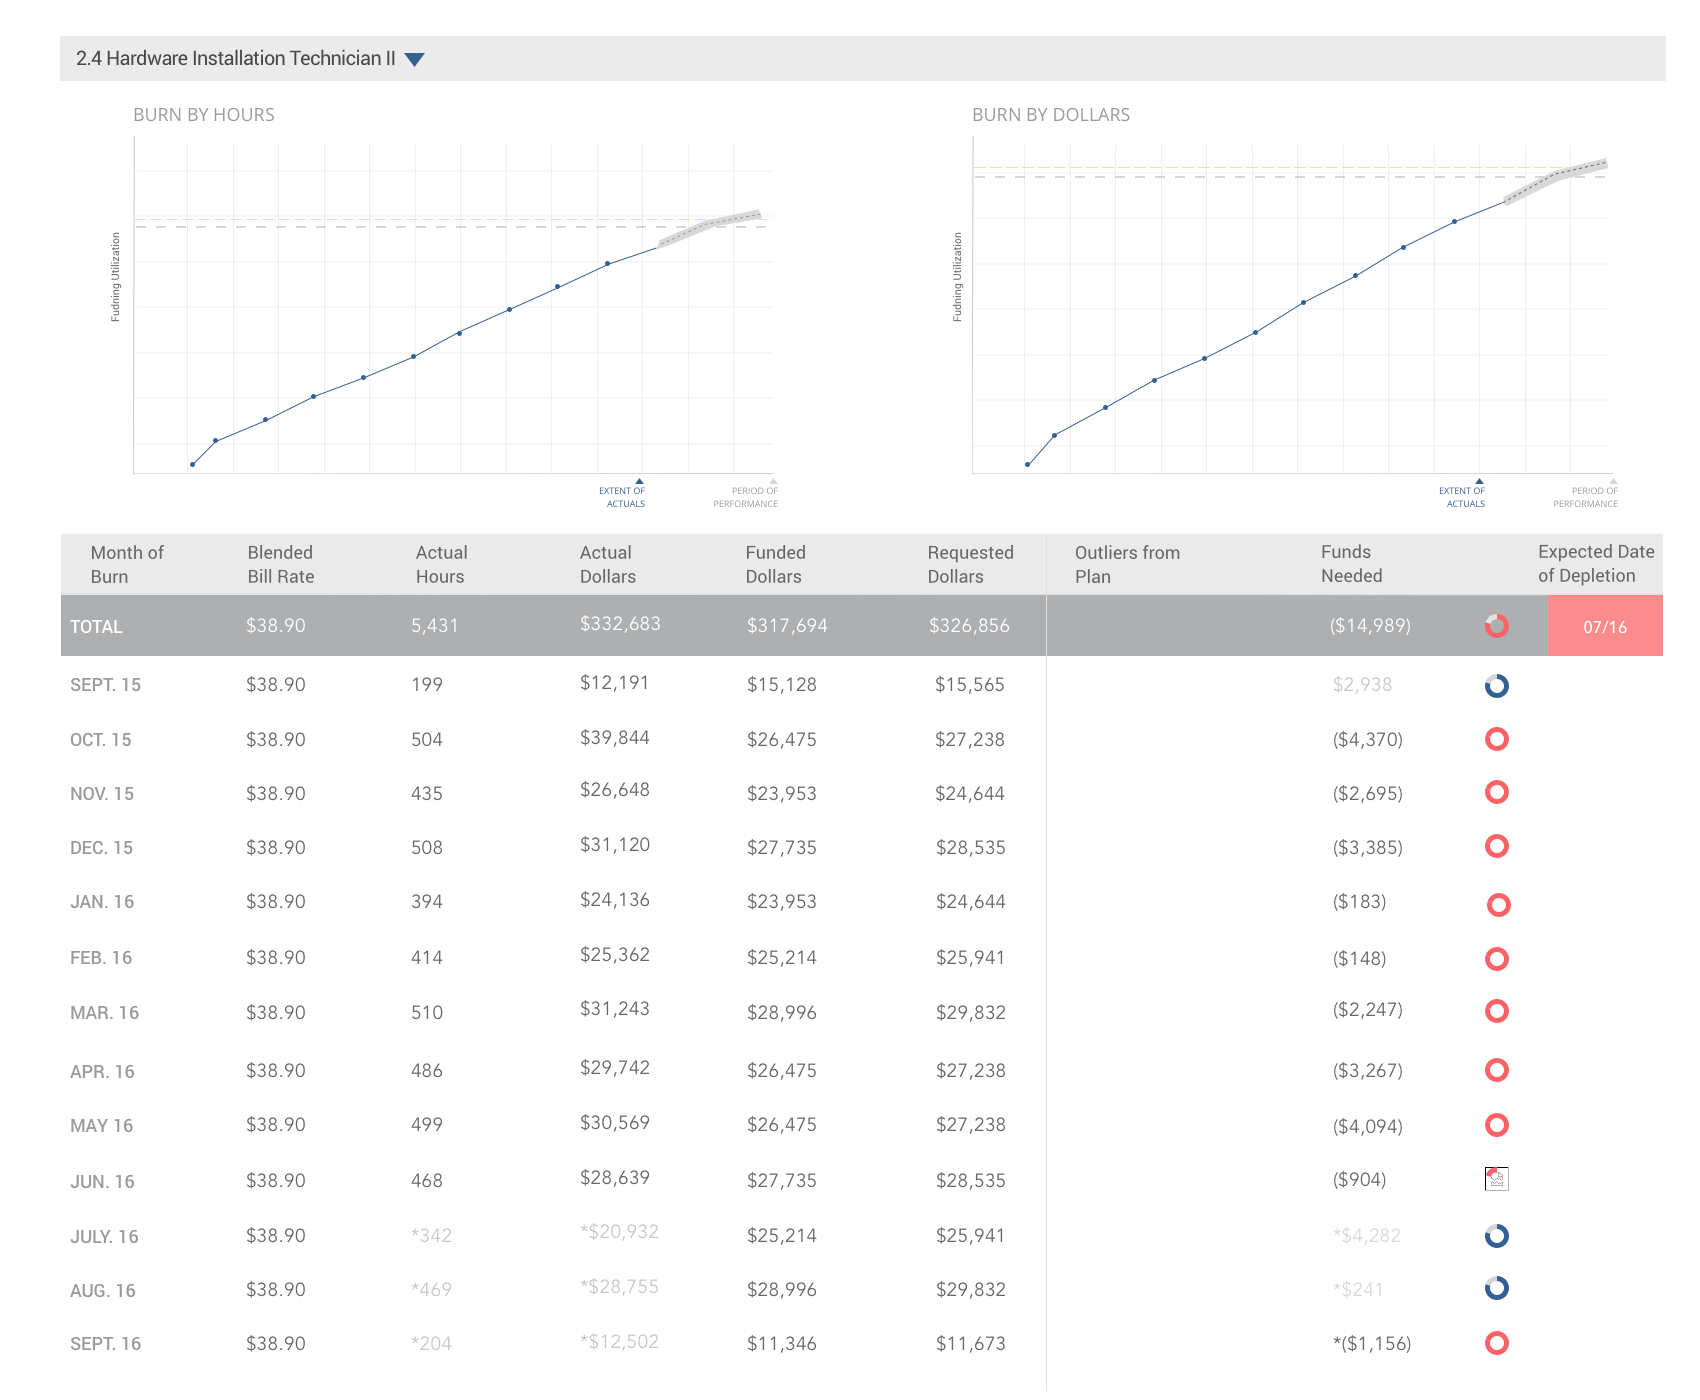Click Extent of Actuals marker on dollars chart
Screen dimensions: 1700x1400
click(1479, 482)
